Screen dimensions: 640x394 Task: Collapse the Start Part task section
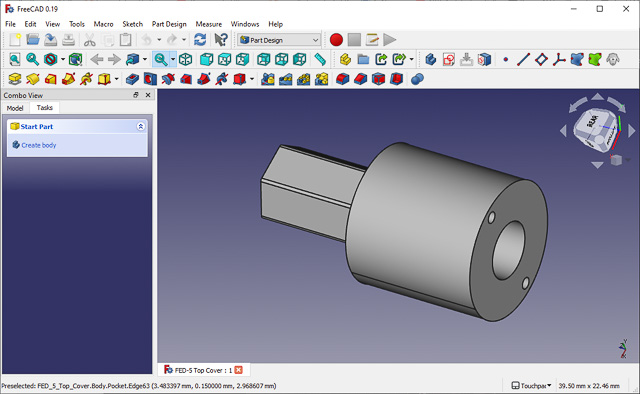click(x=140, y=127)
